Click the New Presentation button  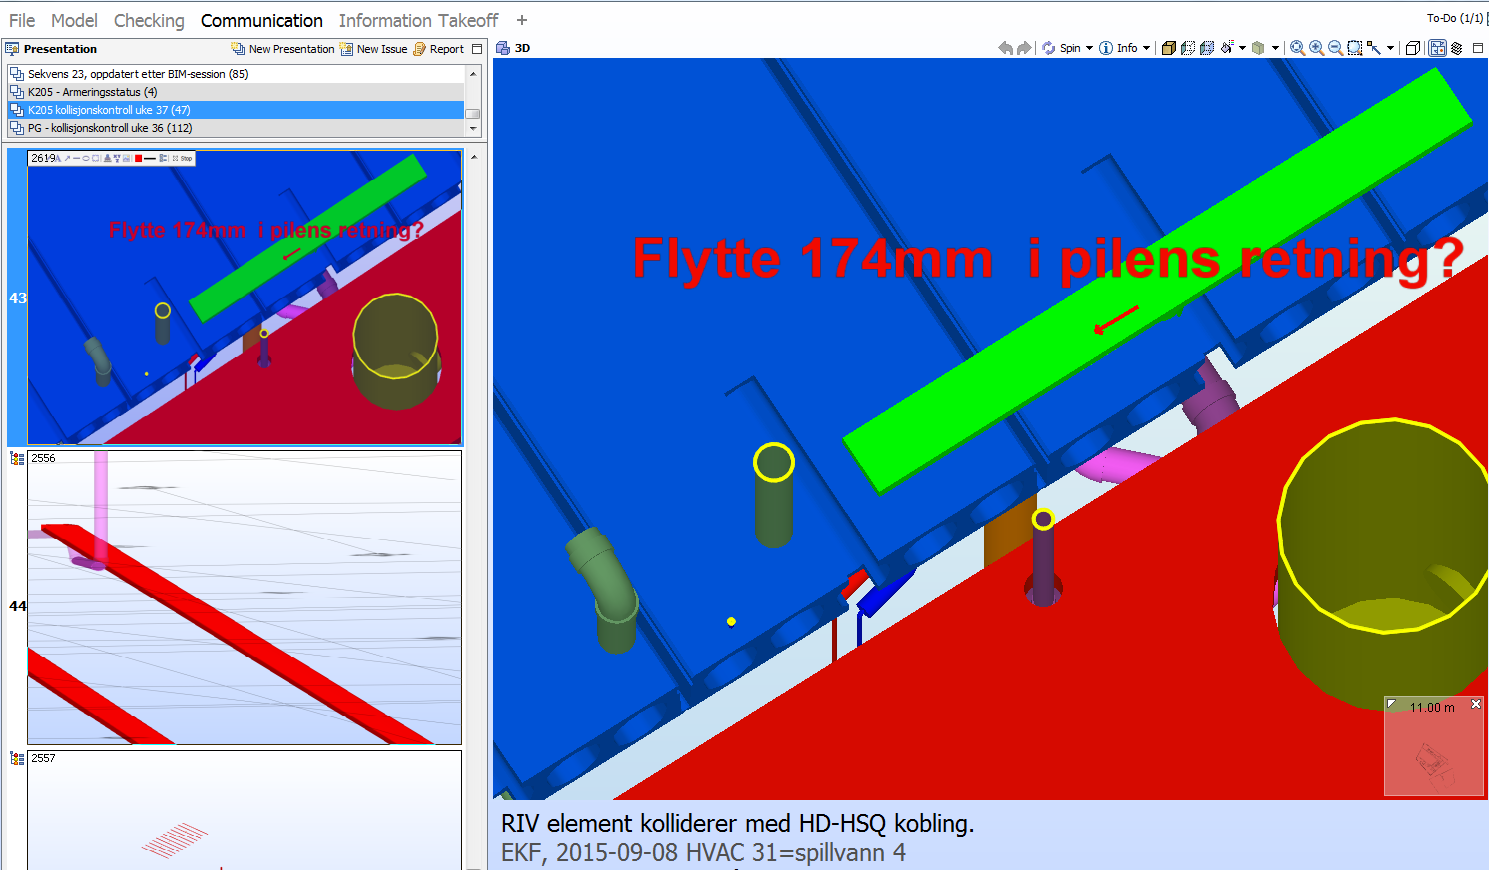coord(283,49)
